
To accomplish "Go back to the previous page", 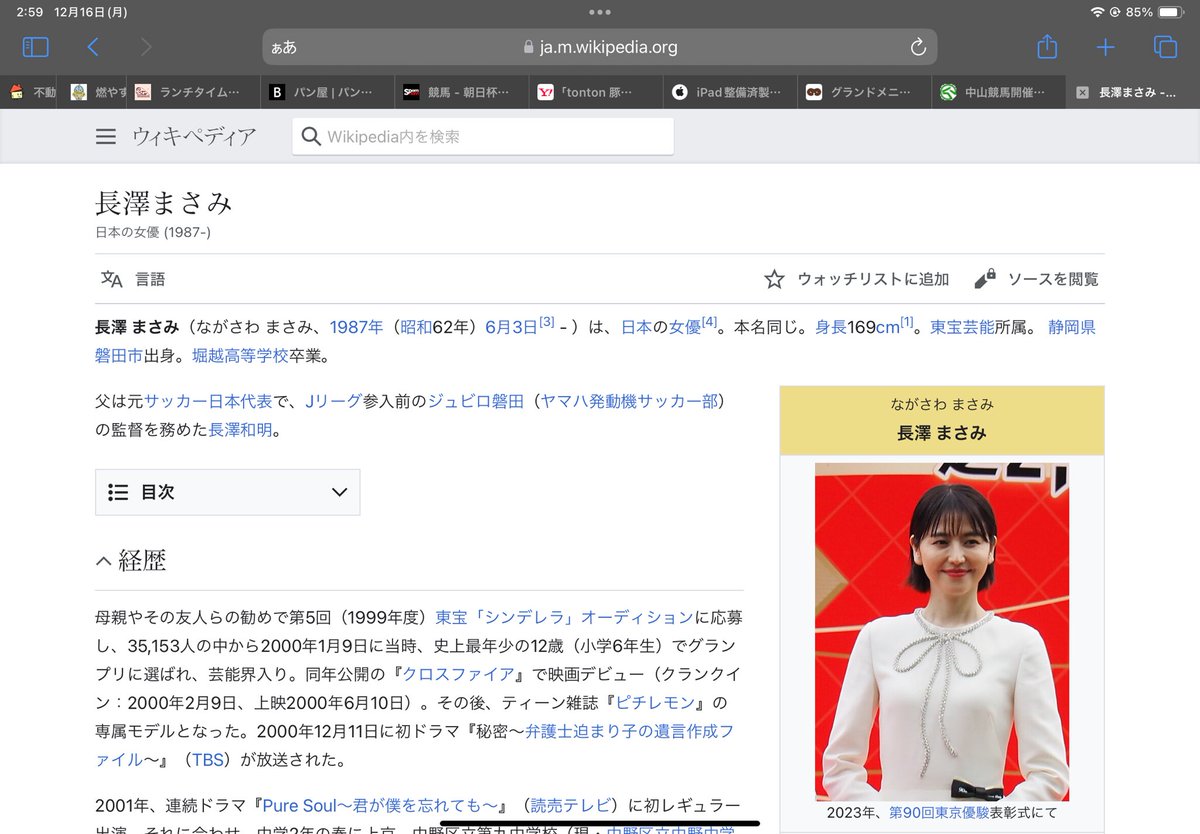I will 93,47.
